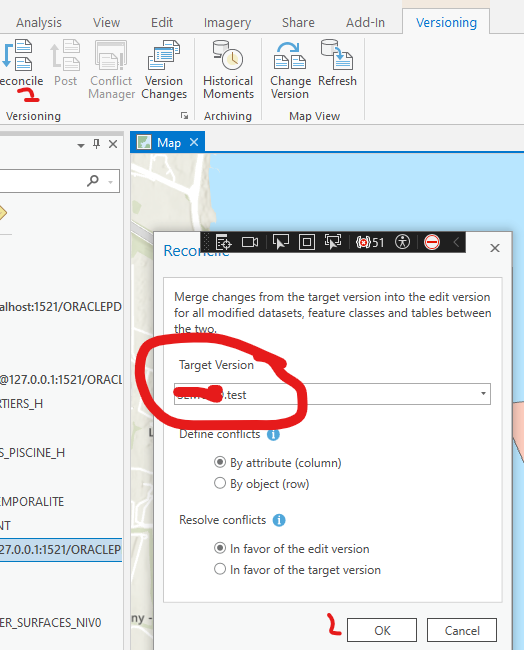Viewport: 524px width, 650px height.
Task: Close the Reconcile dialog
Action: [495, 248]
